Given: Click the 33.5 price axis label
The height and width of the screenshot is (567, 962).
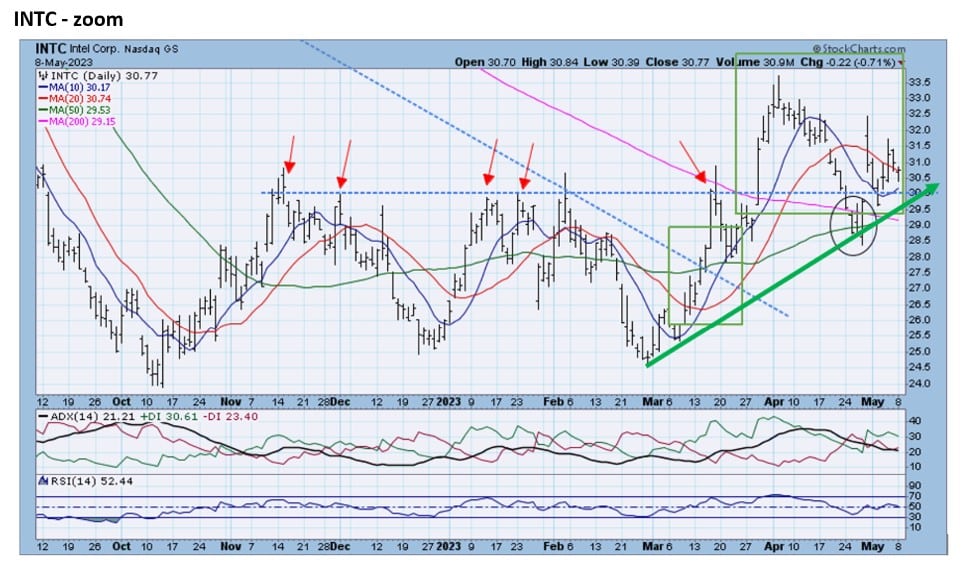Looking at the screenshot, I should [x=921, y=82].
